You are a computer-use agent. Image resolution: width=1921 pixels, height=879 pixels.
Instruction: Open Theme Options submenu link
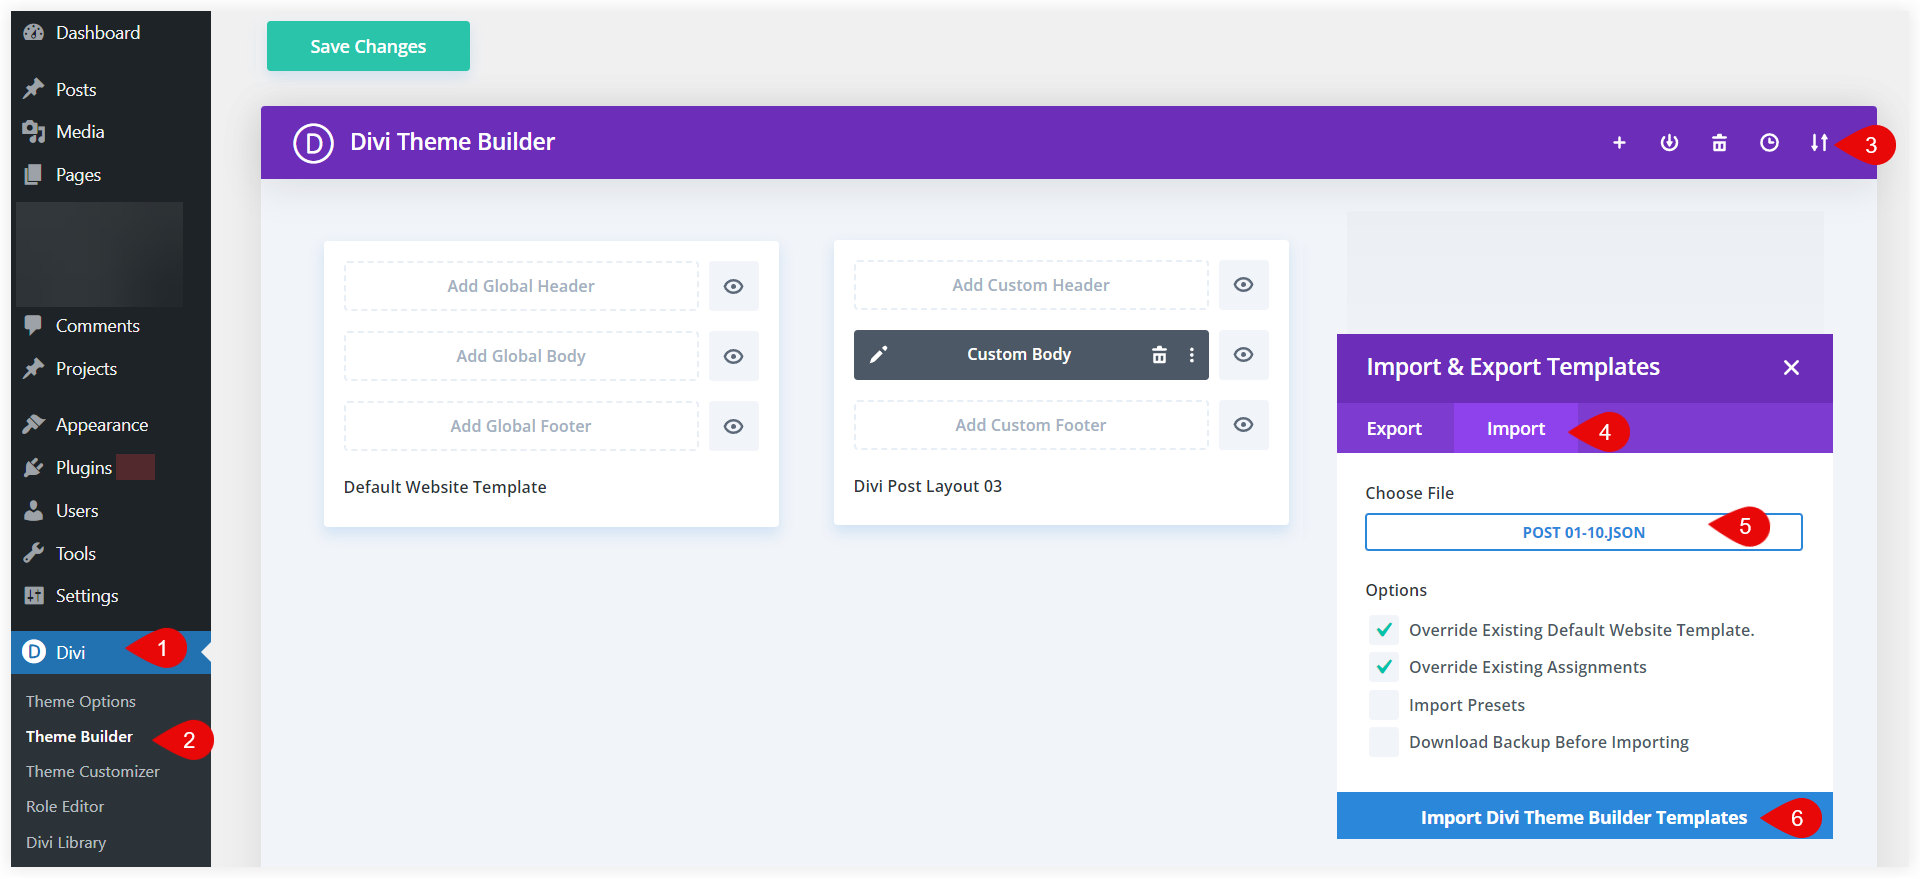tap(81, 701)
